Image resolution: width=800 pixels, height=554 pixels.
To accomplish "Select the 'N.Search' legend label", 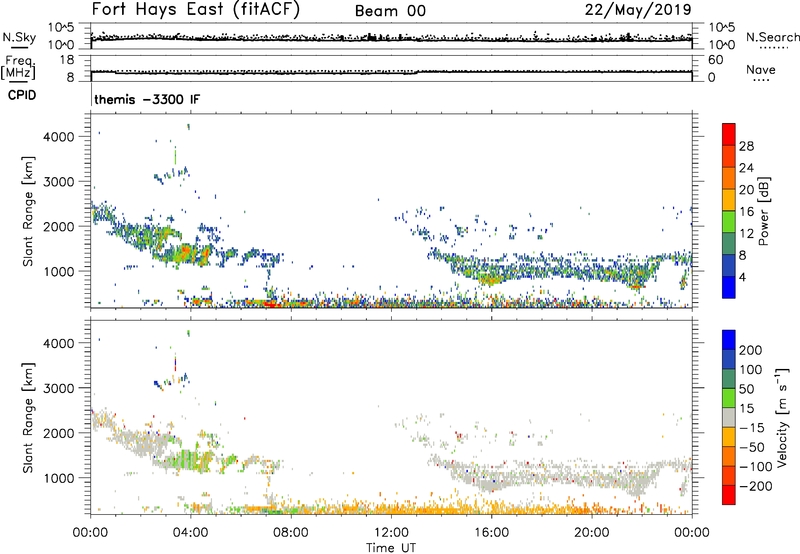I will (x=773, y=37).
